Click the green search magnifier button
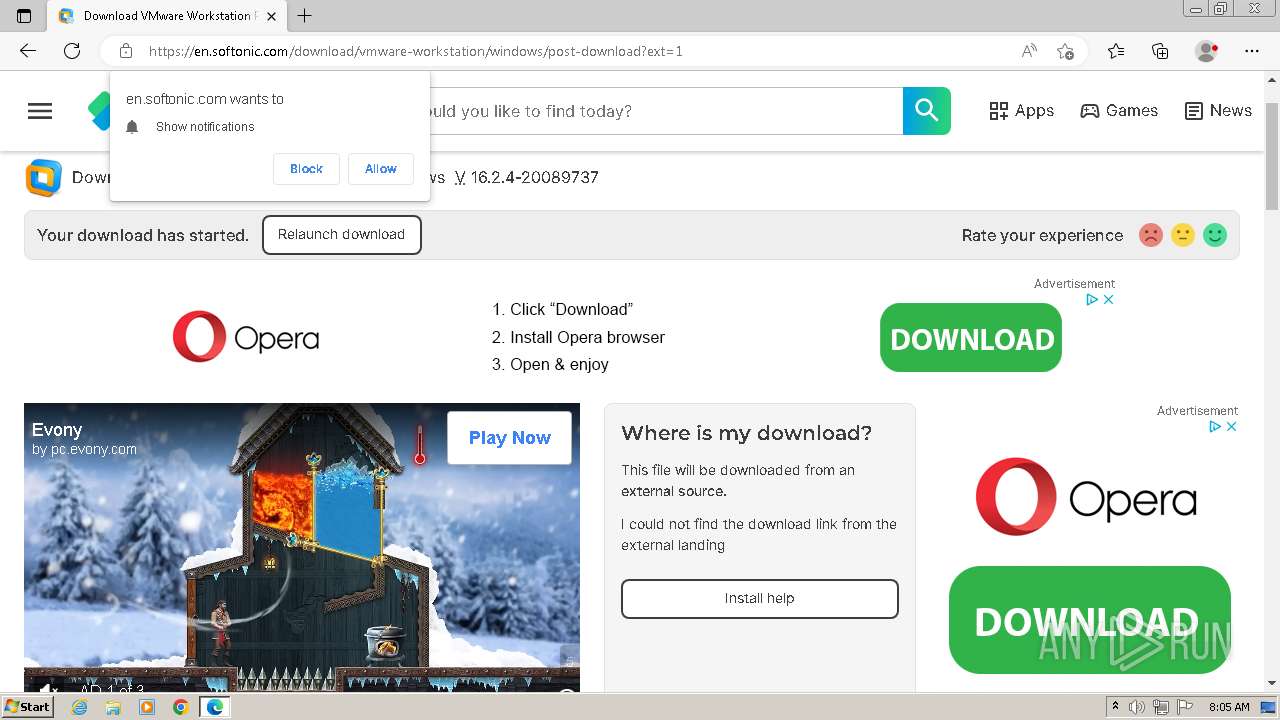The height and width of the screenshot is (720, 1280). click(x=927, y=111)
